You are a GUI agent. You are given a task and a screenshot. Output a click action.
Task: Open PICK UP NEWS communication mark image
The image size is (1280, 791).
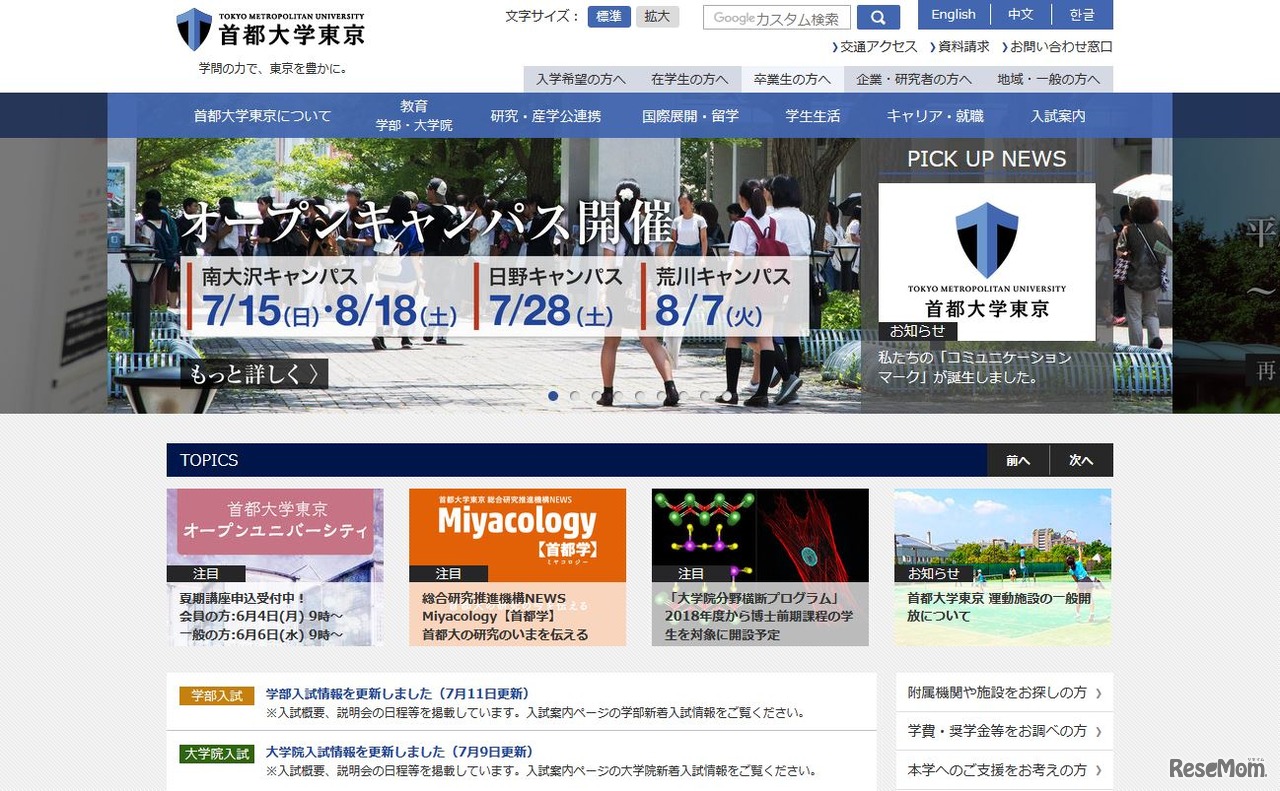986,262
